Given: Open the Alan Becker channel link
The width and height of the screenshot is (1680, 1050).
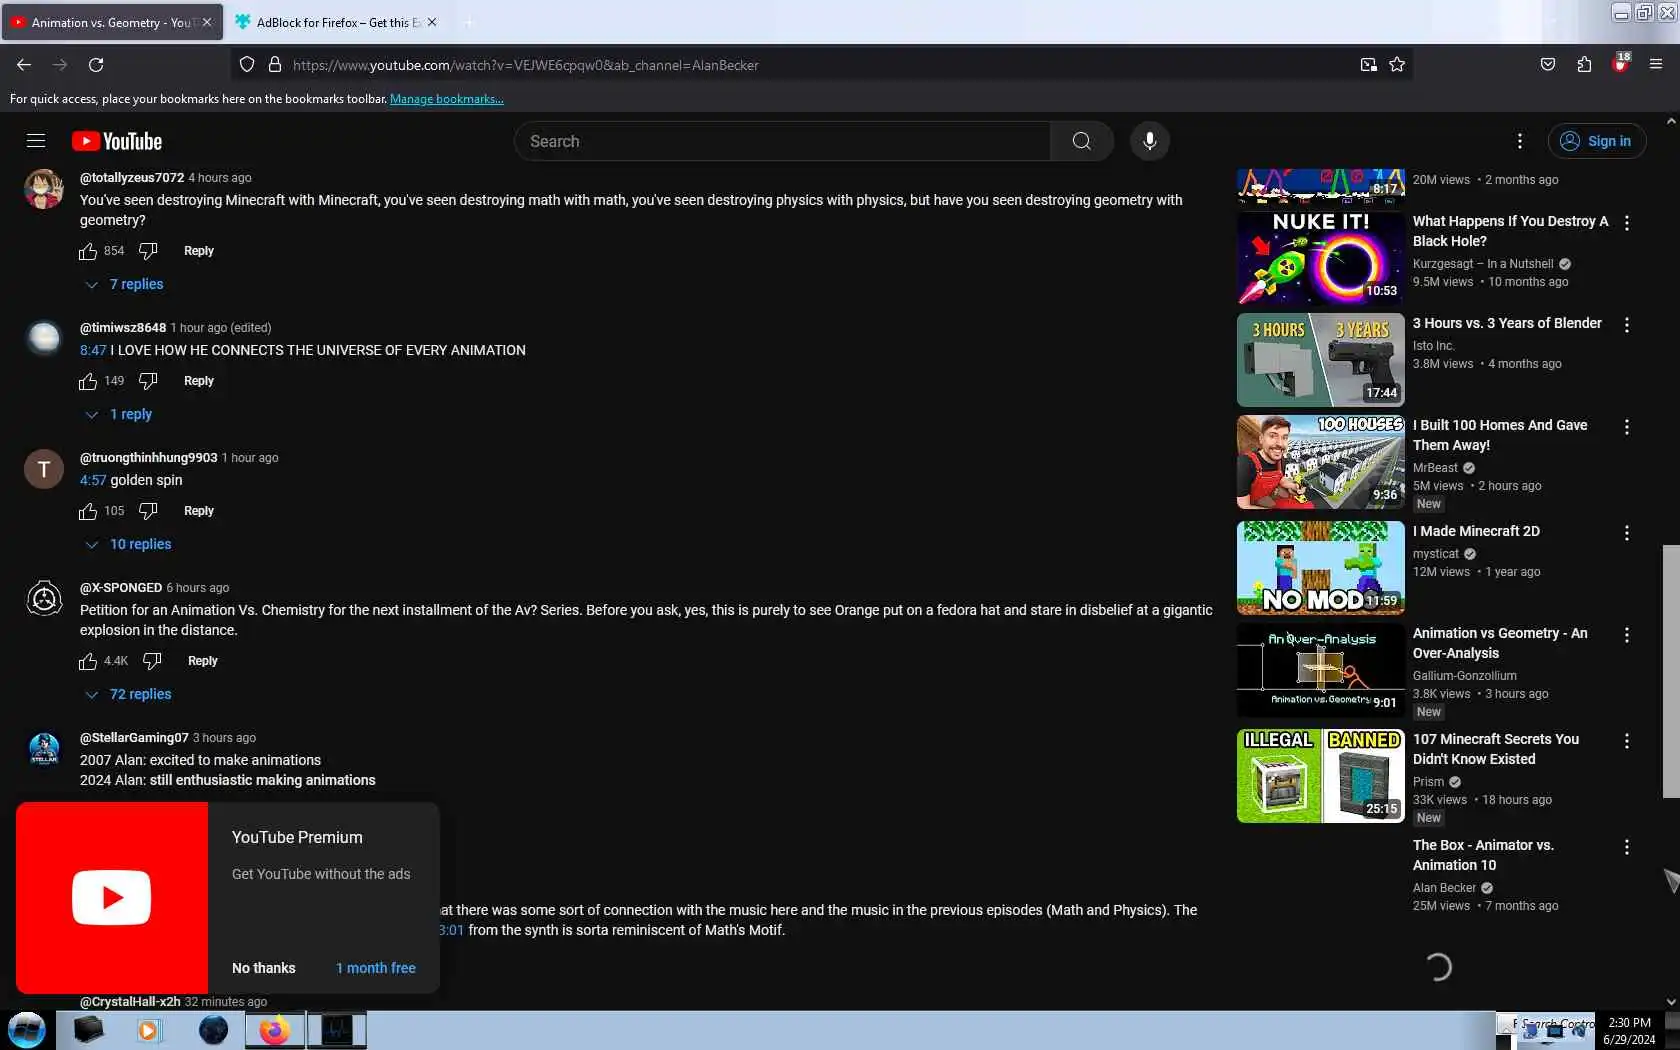Looking at the screenshot, I should point(1444,888).
